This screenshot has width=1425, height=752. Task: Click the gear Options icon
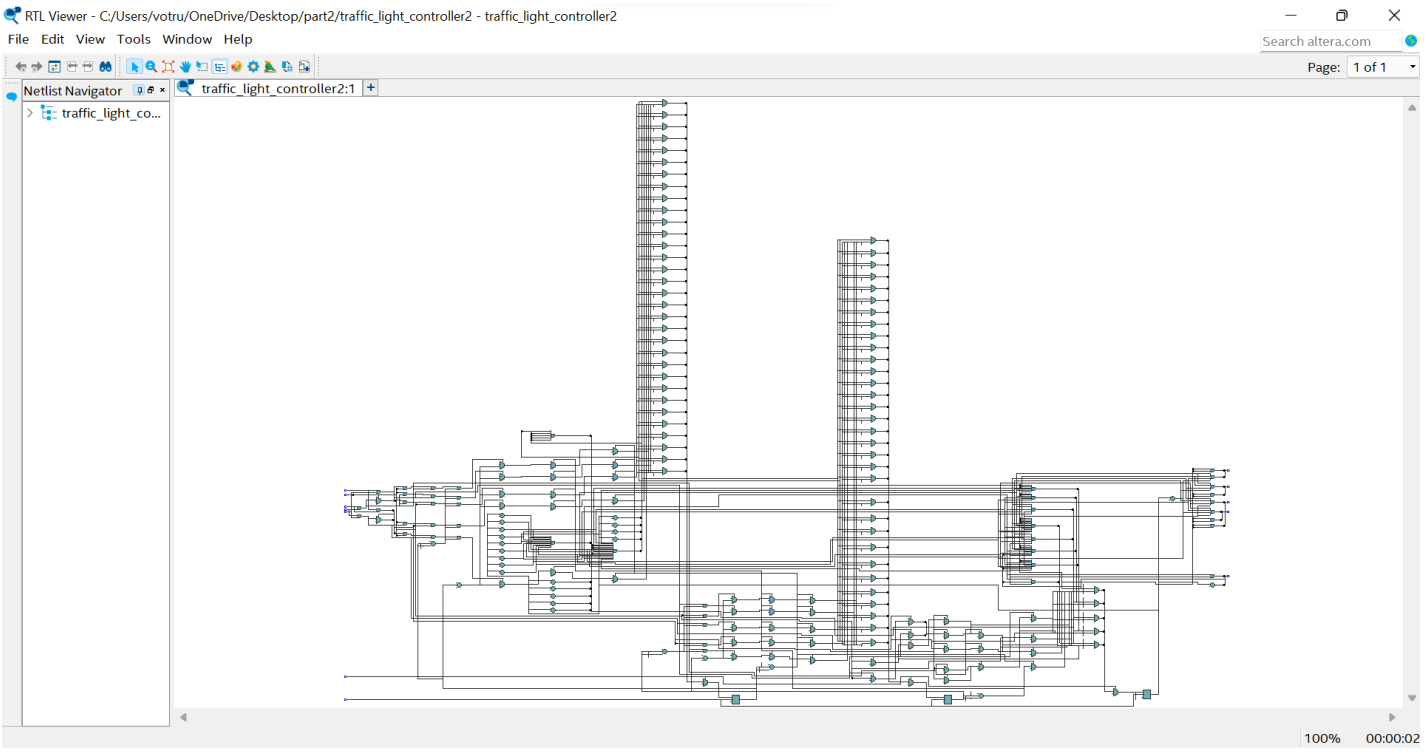pos(253,67)
